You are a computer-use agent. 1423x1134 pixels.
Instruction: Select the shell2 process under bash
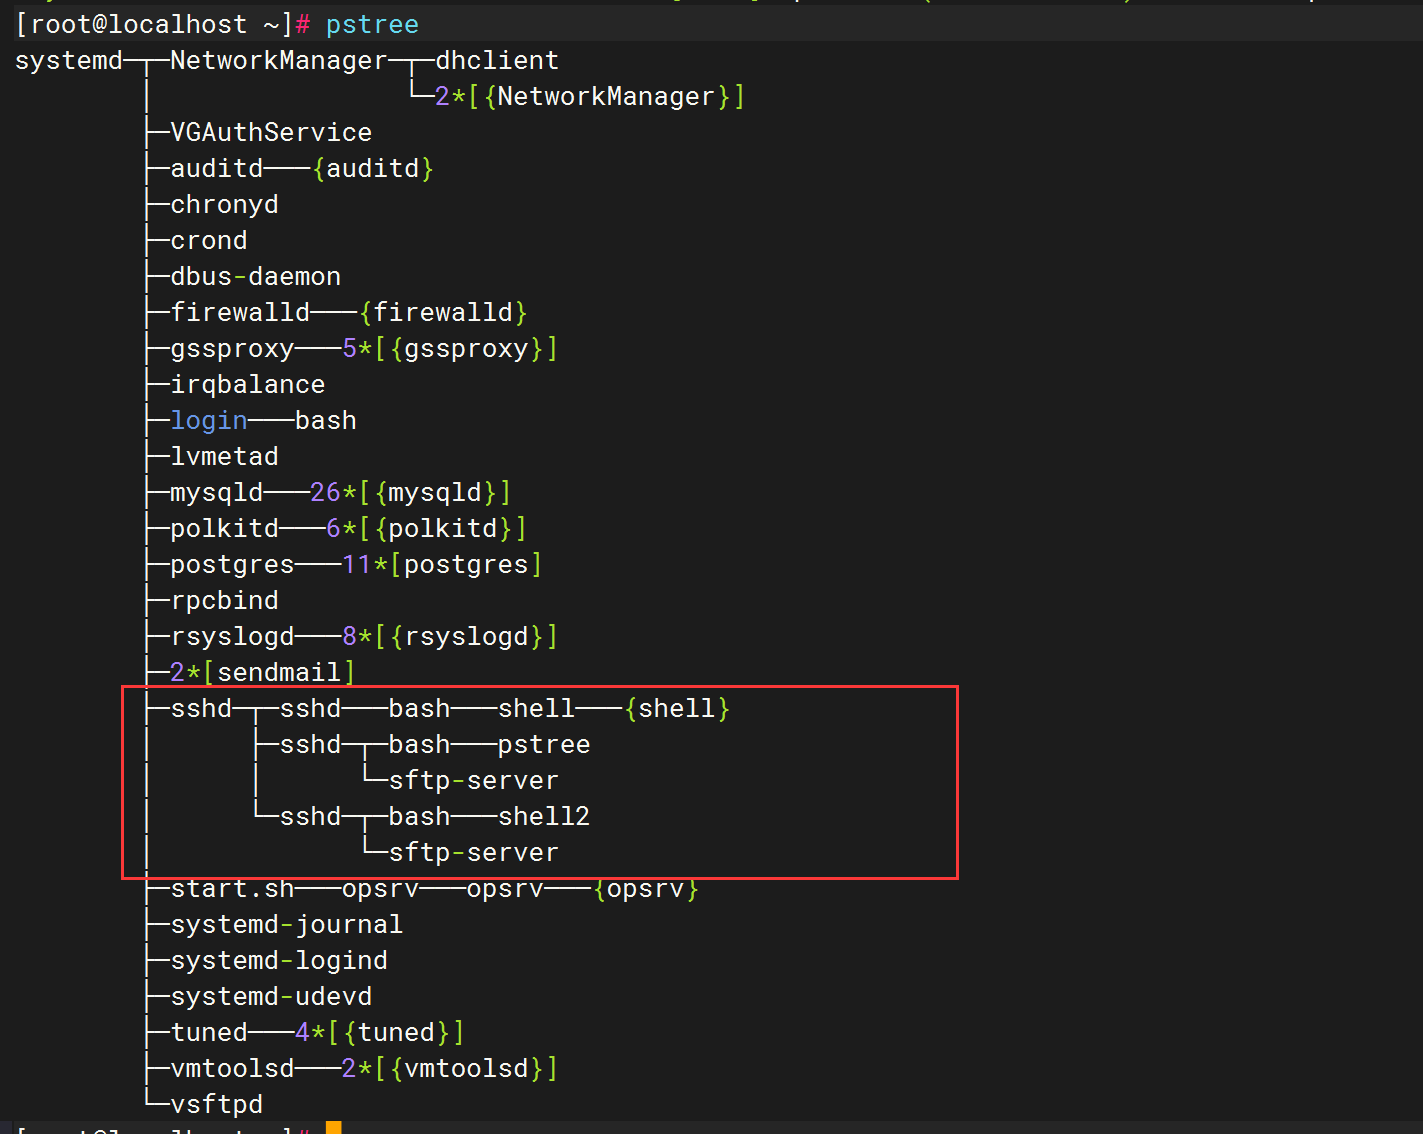(x=543, y=817)
